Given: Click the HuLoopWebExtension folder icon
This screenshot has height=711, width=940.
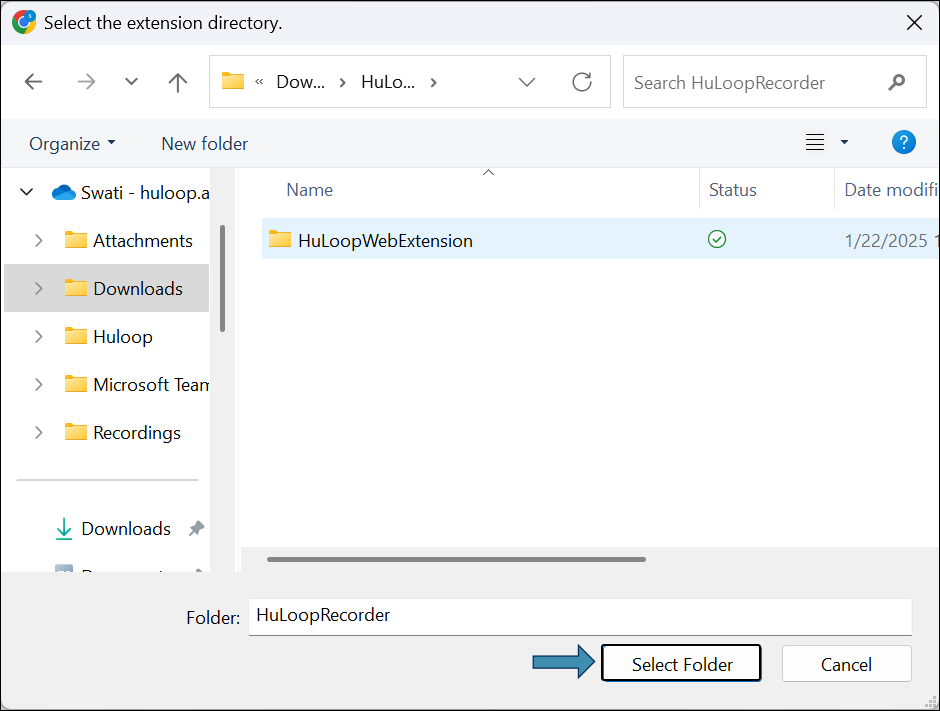Looking at the screenshot, I should pos(280,240).
